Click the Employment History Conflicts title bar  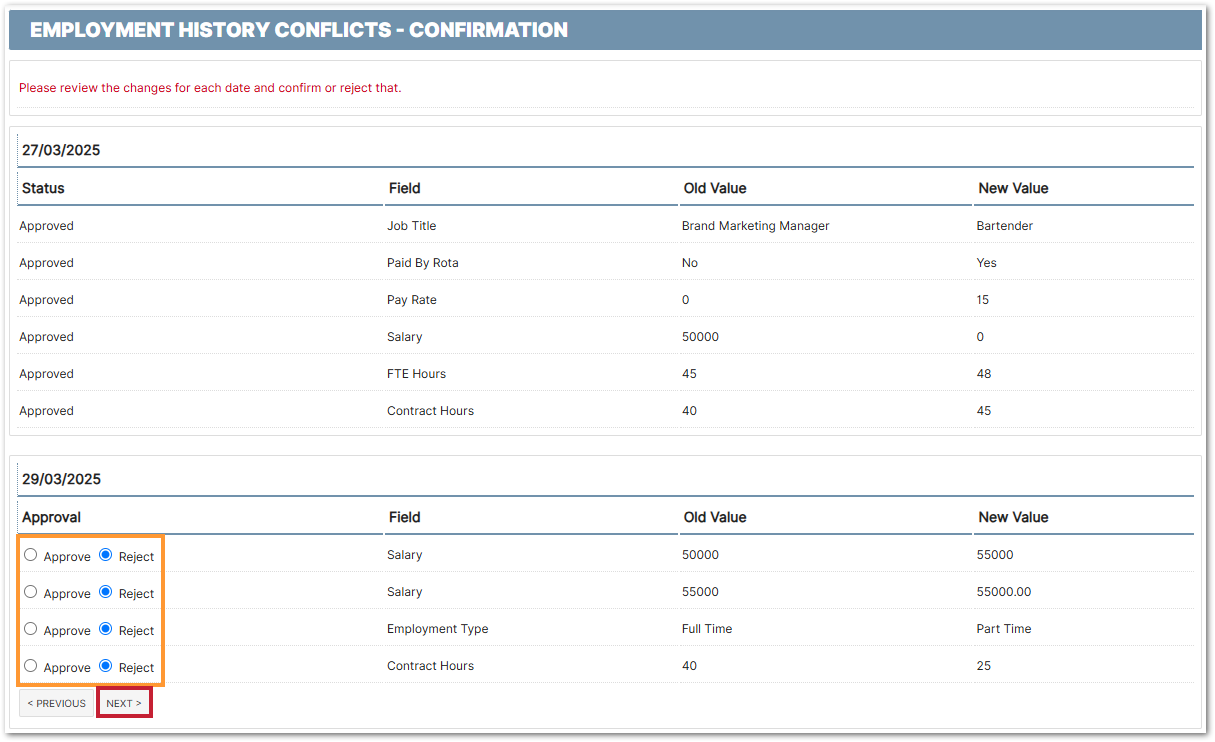point(299,30)
